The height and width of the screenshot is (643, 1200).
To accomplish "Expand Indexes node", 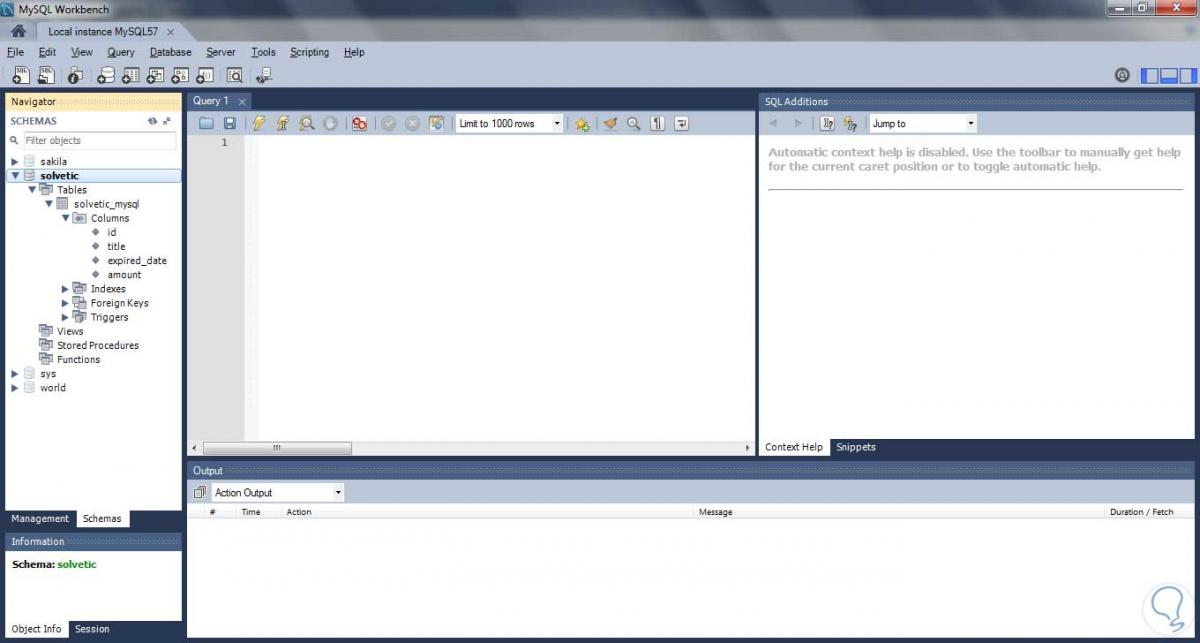I will [x=66, y=289].
